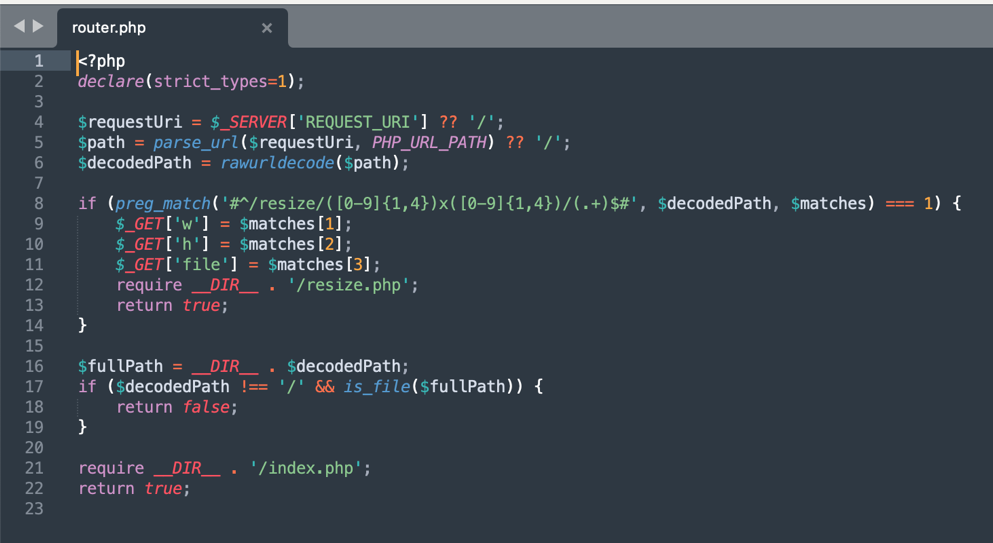Place cursor on '<?php' opening tag
993x543 pixels.
[x=101, y=61]
